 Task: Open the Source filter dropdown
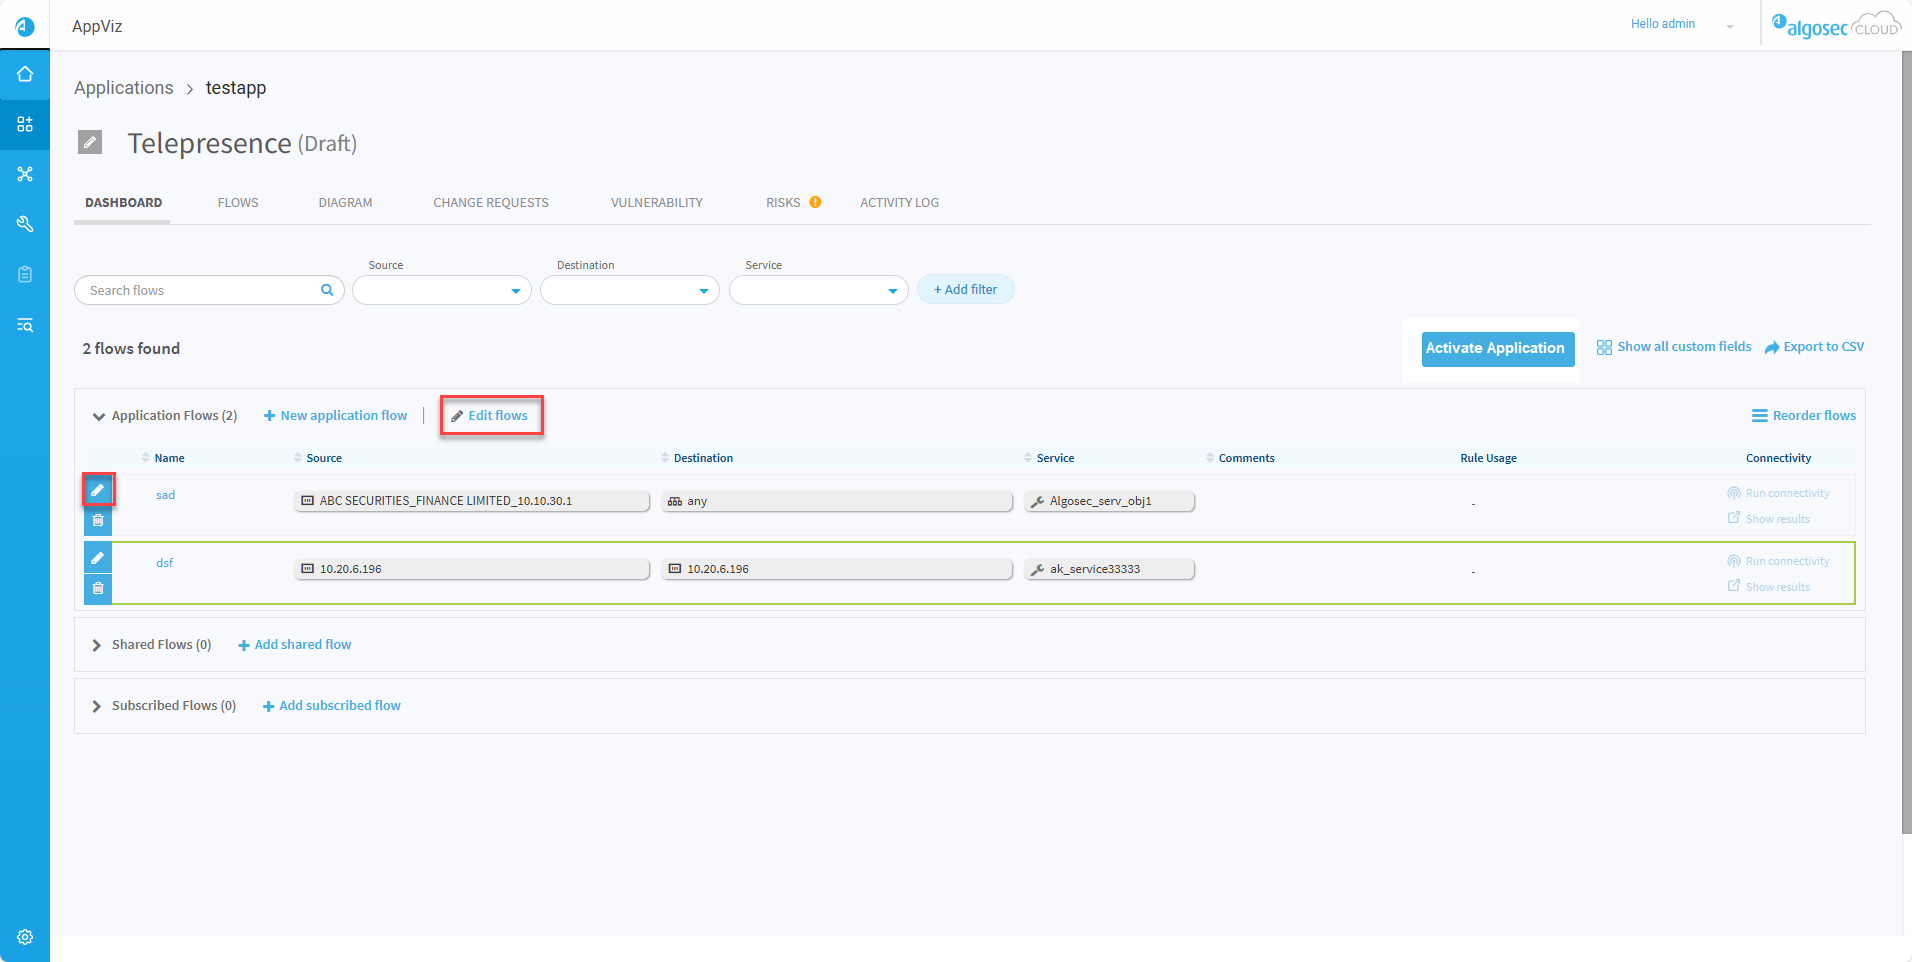(x=441, y=291)
